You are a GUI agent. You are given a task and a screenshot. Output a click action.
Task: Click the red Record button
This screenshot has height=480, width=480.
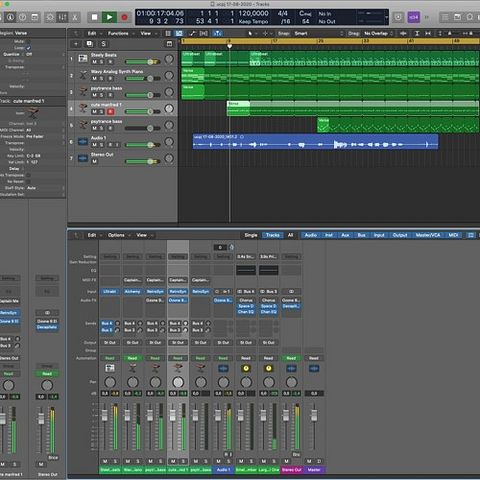coord(124,17)
